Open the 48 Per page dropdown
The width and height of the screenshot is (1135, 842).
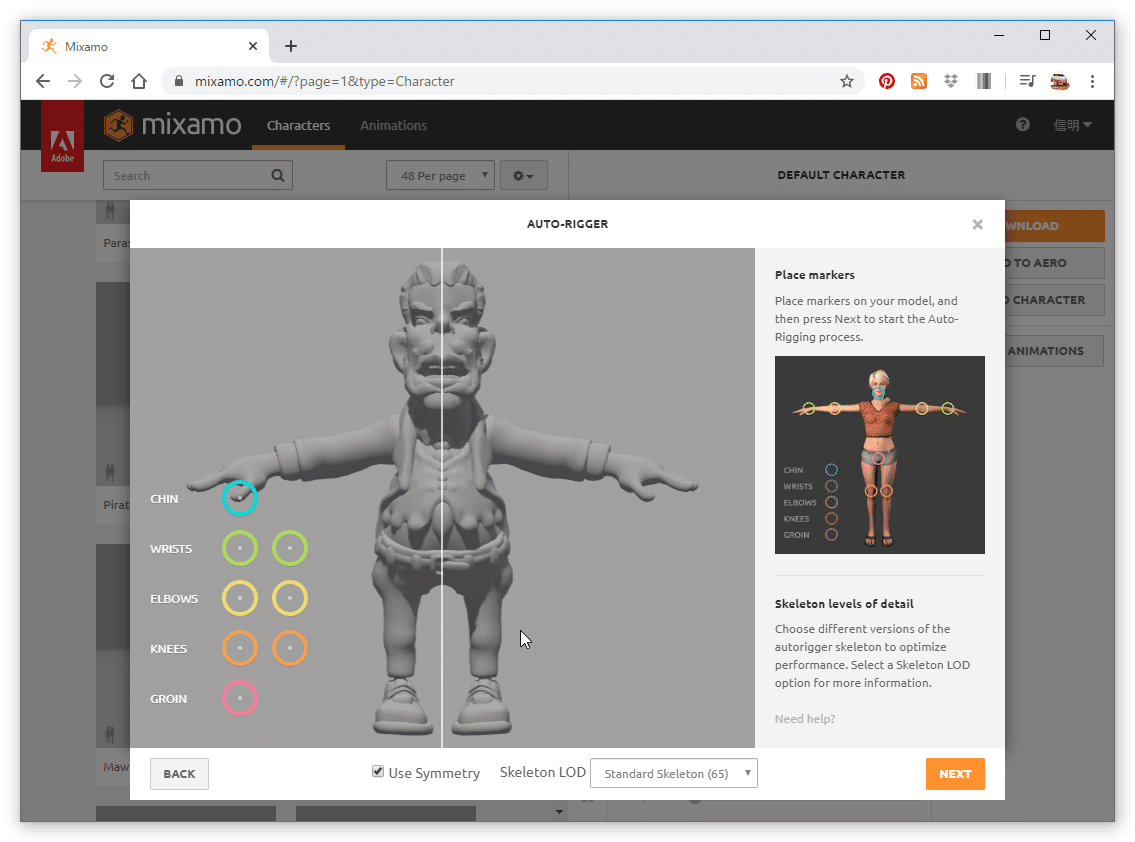pyautogui.click(x=440, y=175)
